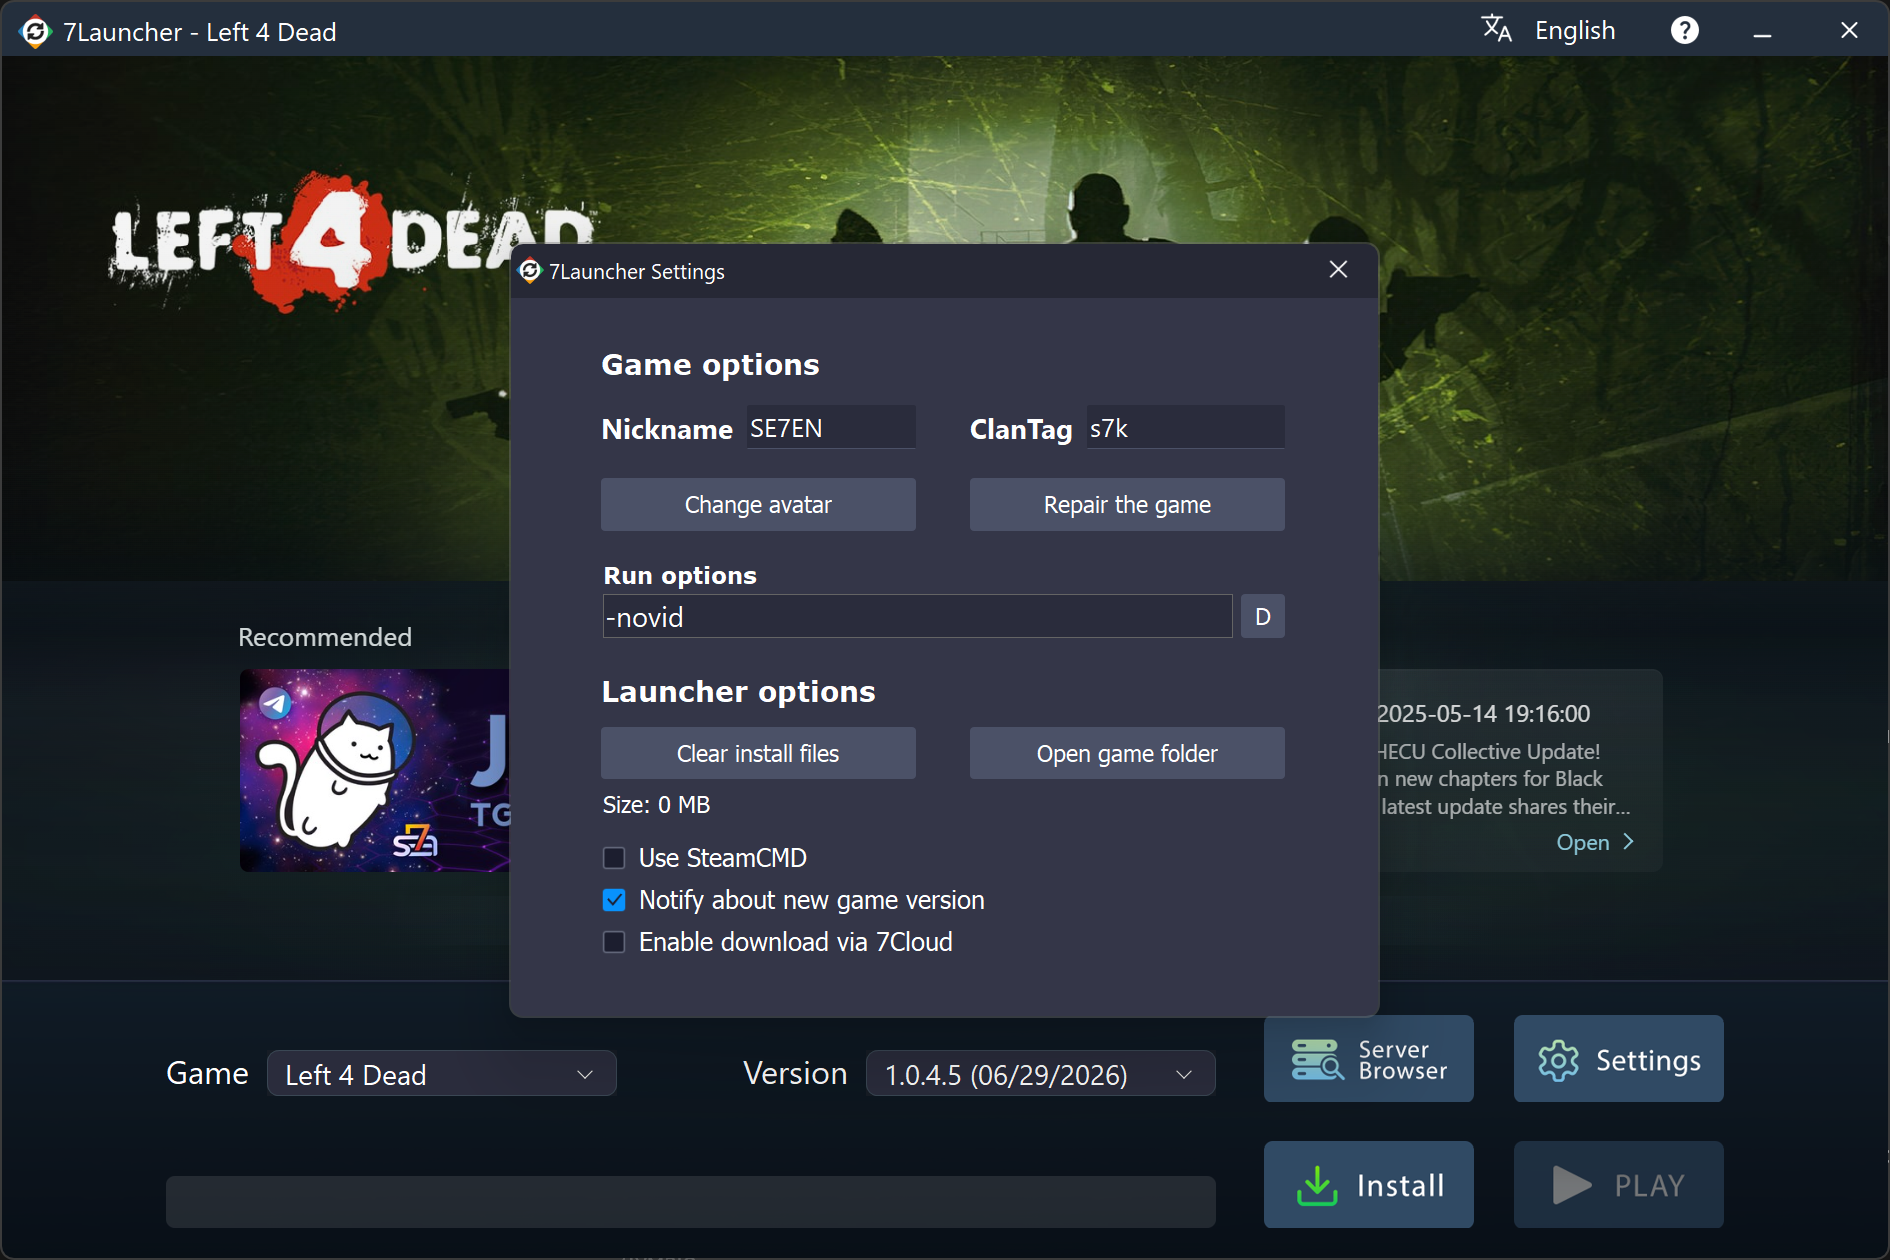Screen dimensions: 1890x1260
Task: Close the 7Launcher Settings dialog
Action: point(1338,270)
